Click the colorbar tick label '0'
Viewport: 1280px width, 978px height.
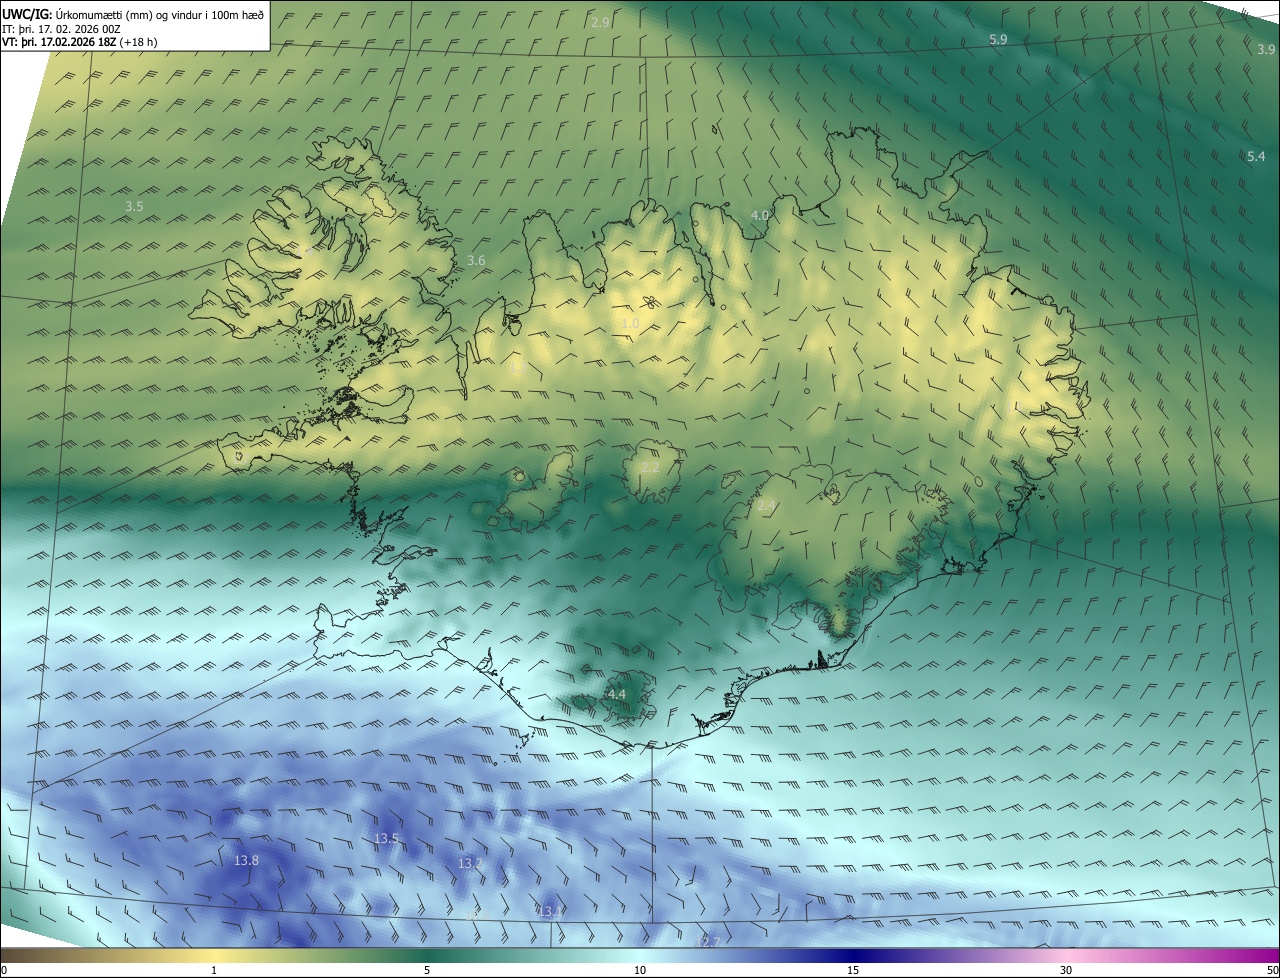(x=4, y=970)
